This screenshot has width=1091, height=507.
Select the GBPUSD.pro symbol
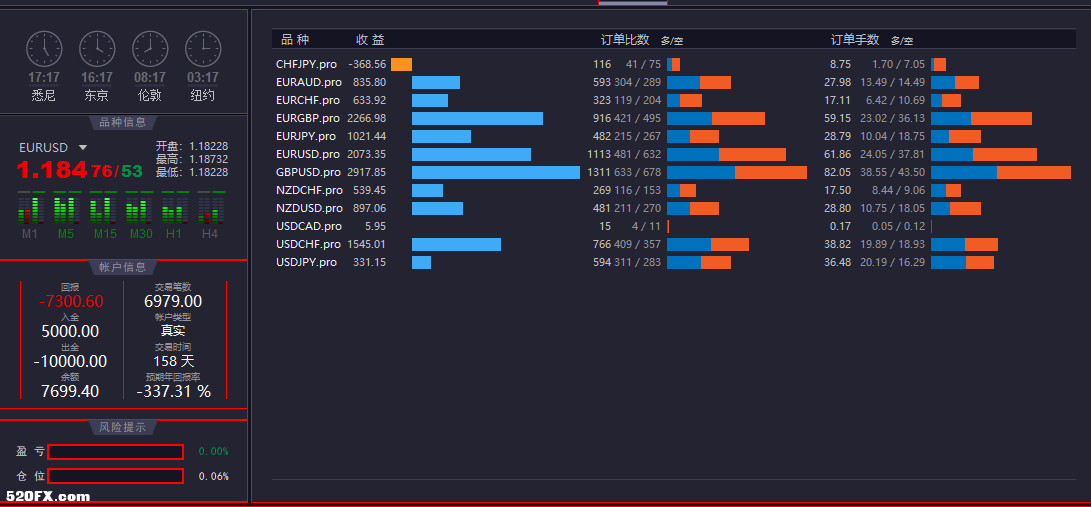[x=308, y=172]
